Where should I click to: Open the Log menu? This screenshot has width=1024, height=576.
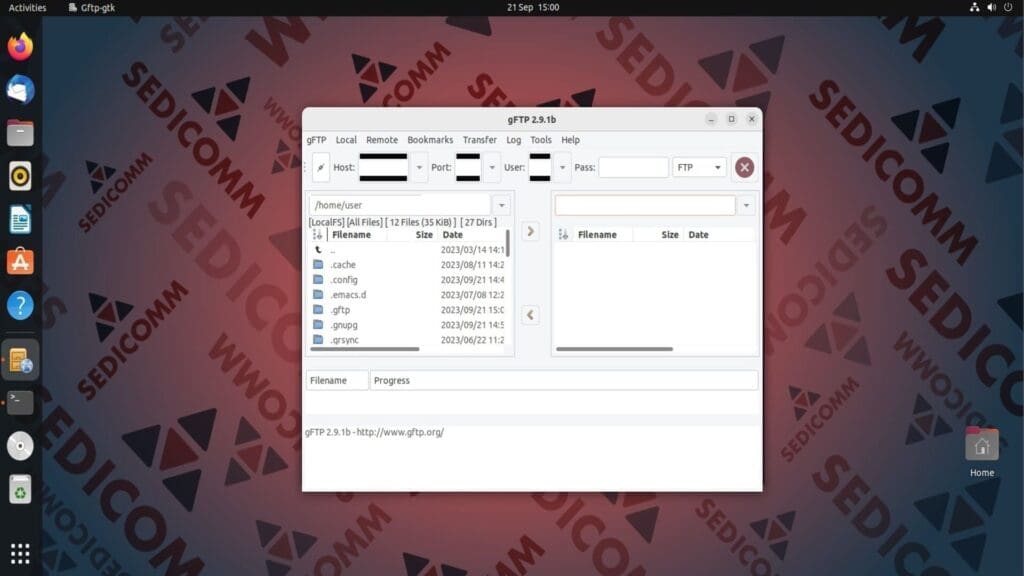point(514,140)
